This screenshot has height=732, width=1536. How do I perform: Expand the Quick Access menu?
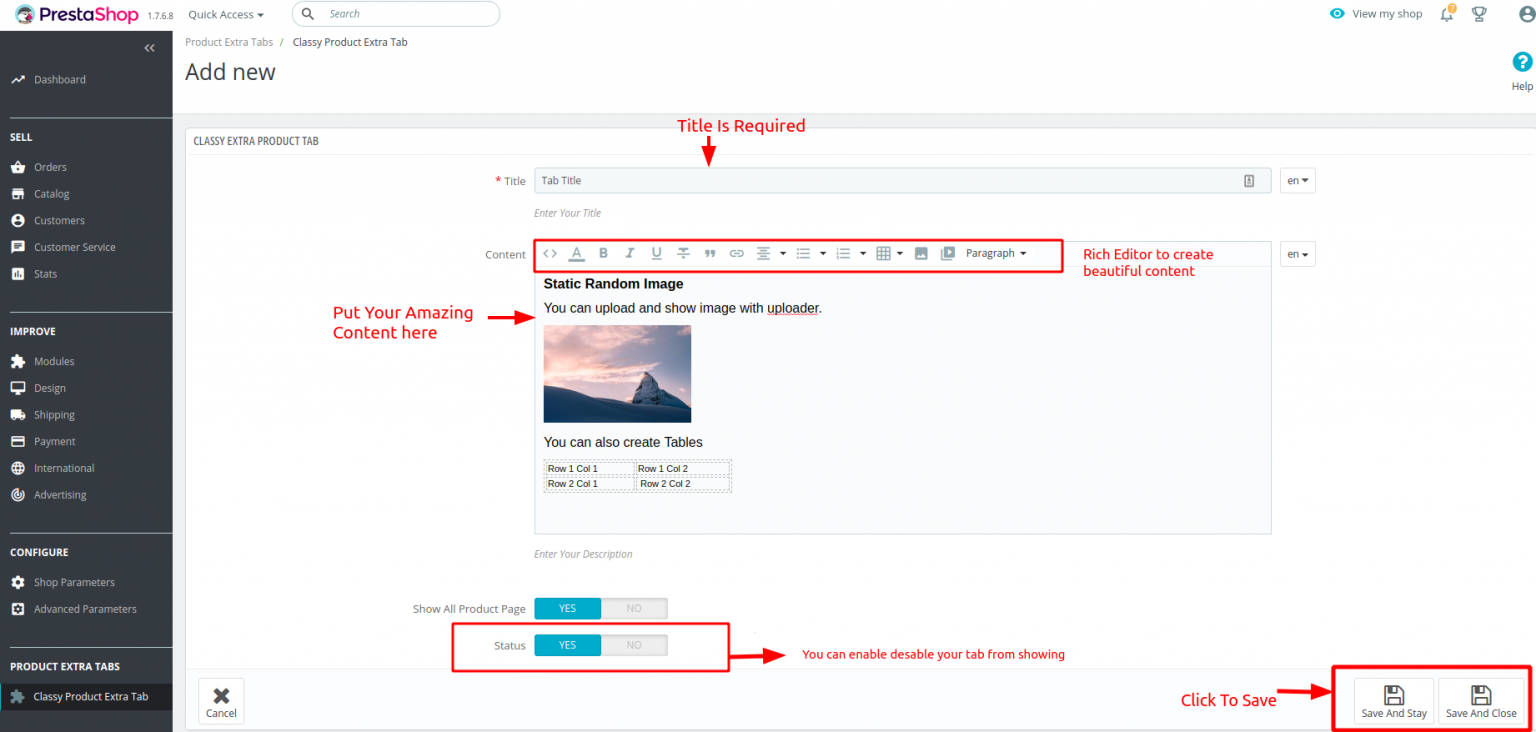(224, 14)
